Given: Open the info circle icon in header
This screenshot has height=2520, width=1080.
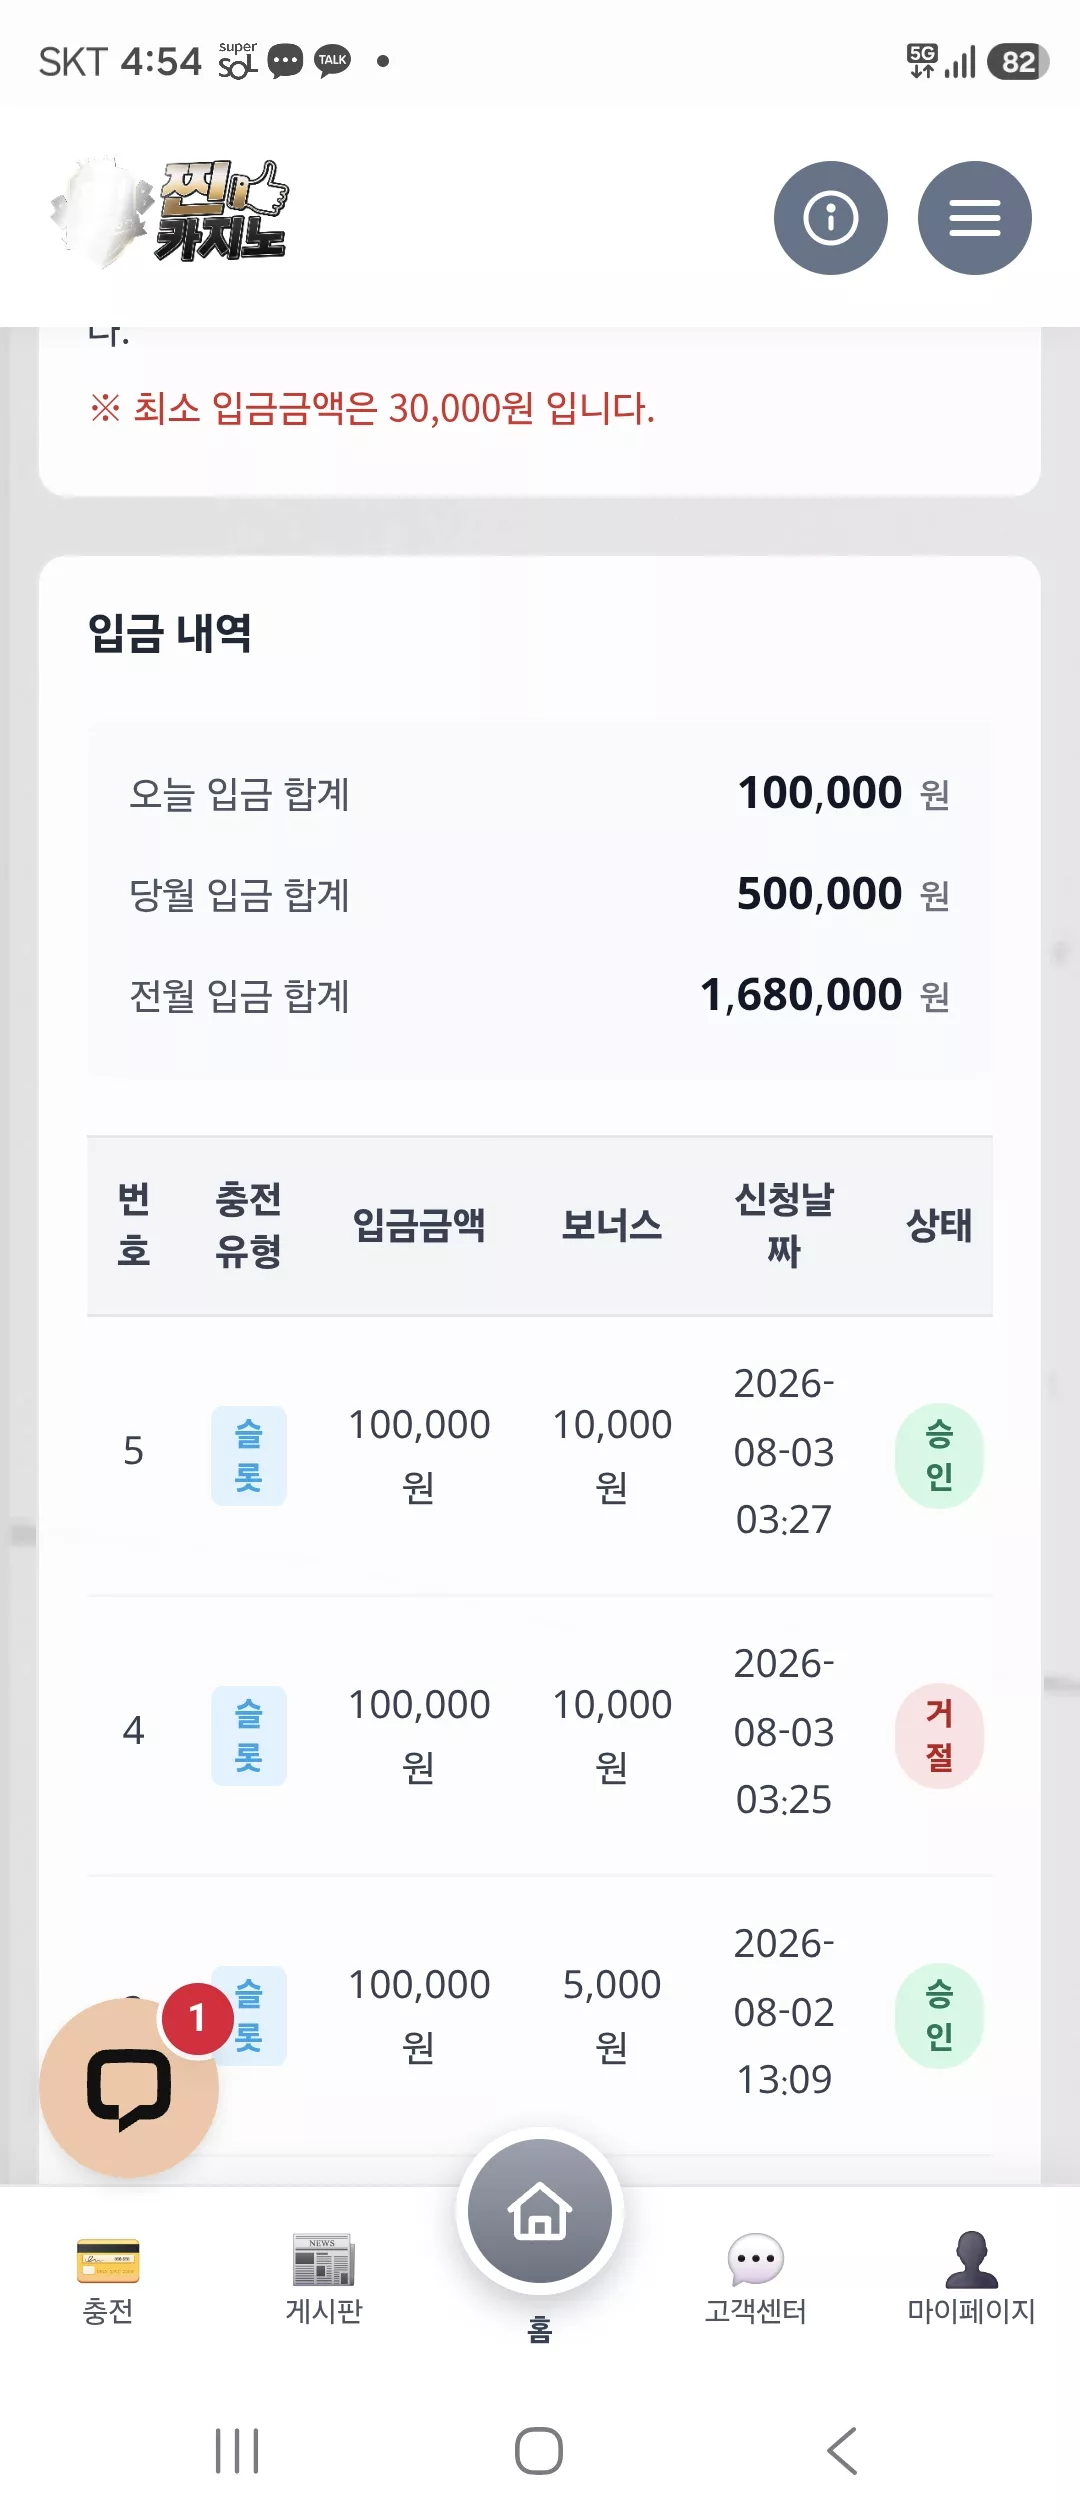Looking at the screenshot, I should pyautogui.click(x=830, y=218).
